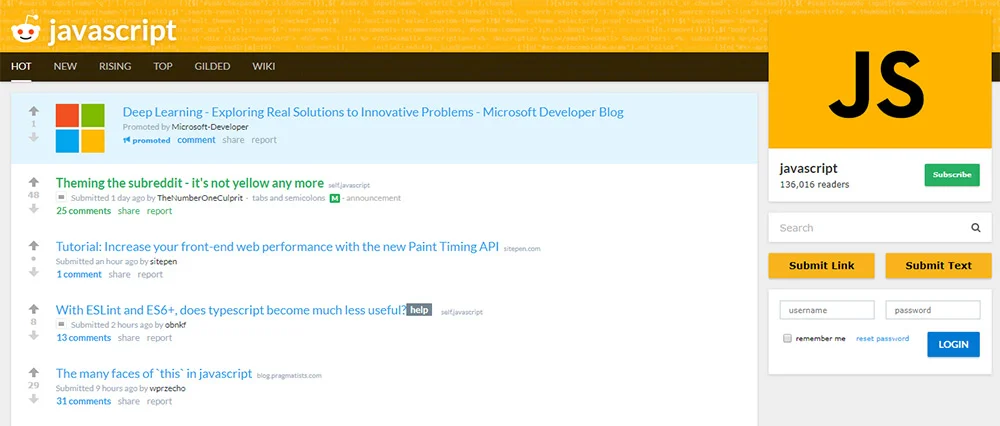
Task: Click the 'reset password' link
Action: click(x=882, y=339)
